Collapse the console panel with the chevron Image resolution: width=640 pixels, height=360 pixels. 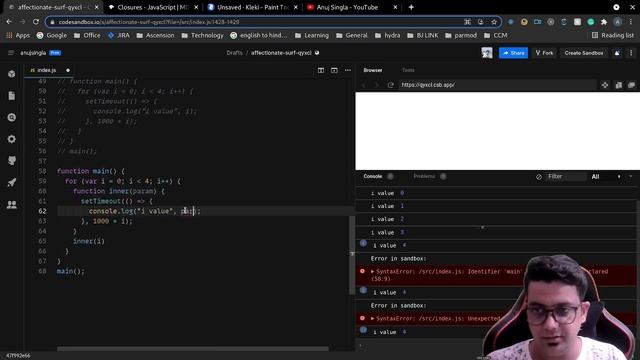click(631, 176)
